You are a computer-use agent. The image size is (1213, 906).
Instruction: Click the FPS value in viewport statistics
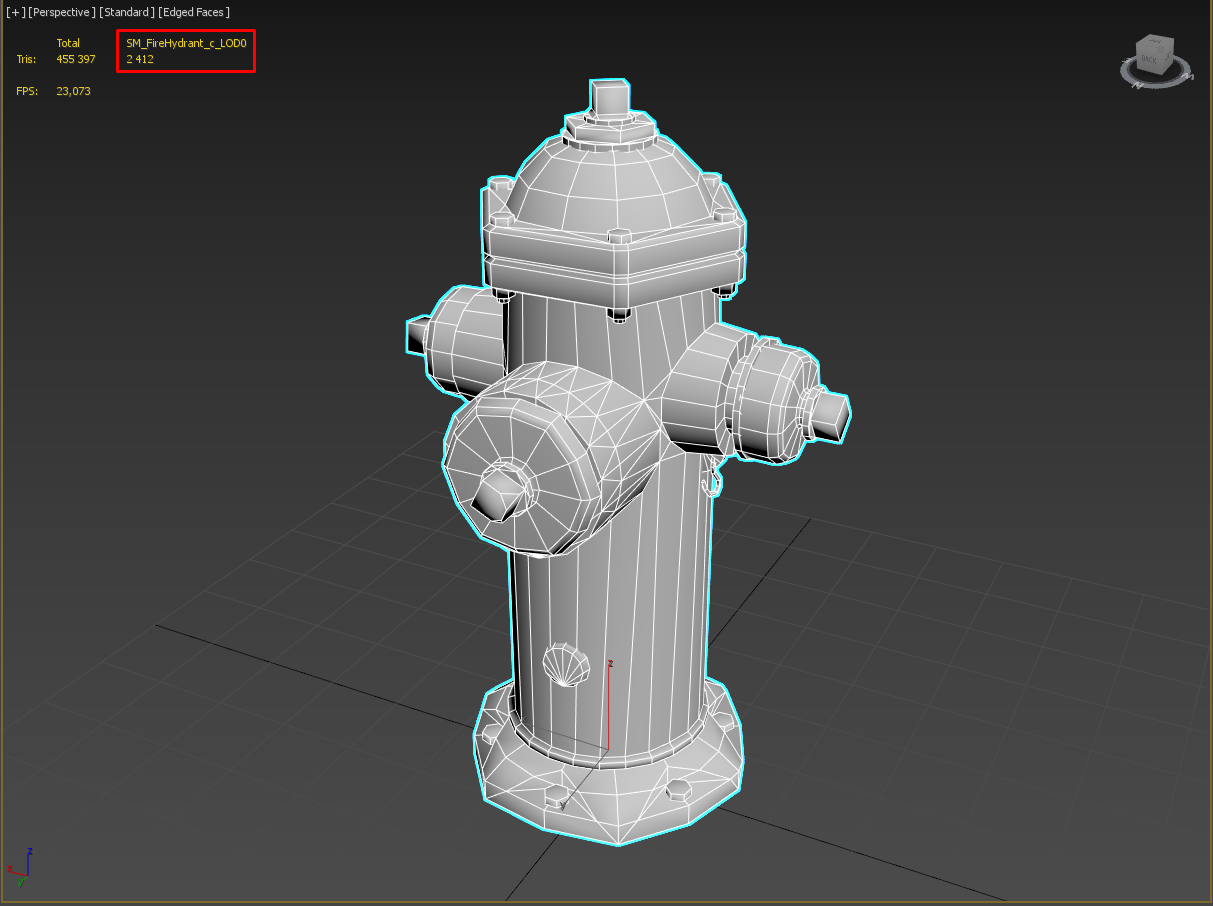click(x=73, y=91)
